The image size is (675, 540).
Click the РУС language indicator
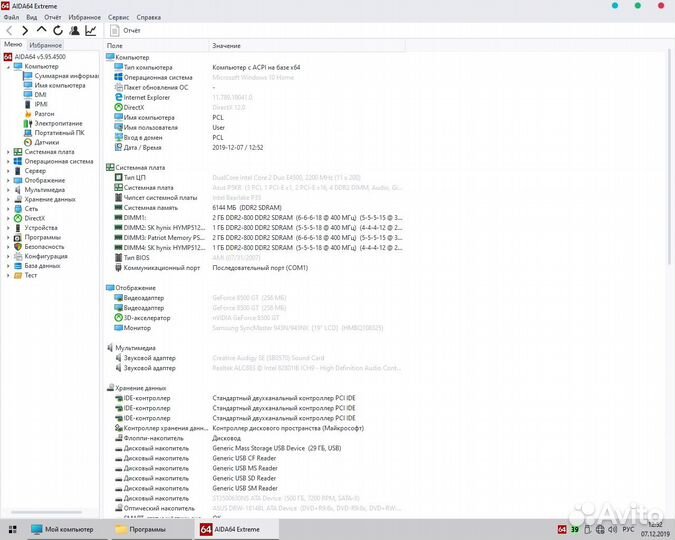coord(629,529)
